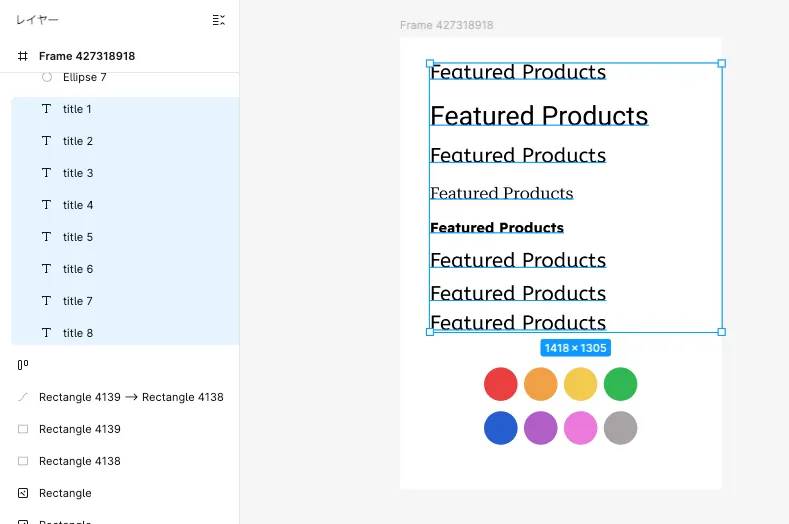Viewport: 789px width, 524px height.
Task: Pick the green color circle
Action: pyautogui.click(x=620, y=384)
